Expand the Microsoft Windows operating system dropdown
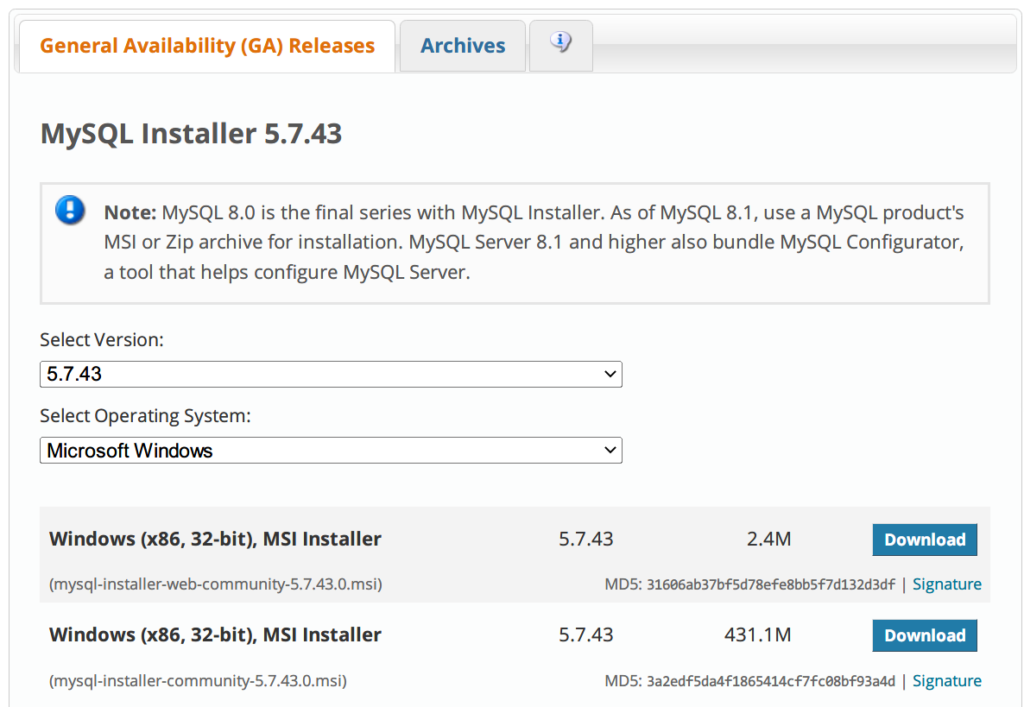This screenshot has height=707, width=1024. (331, 450)
